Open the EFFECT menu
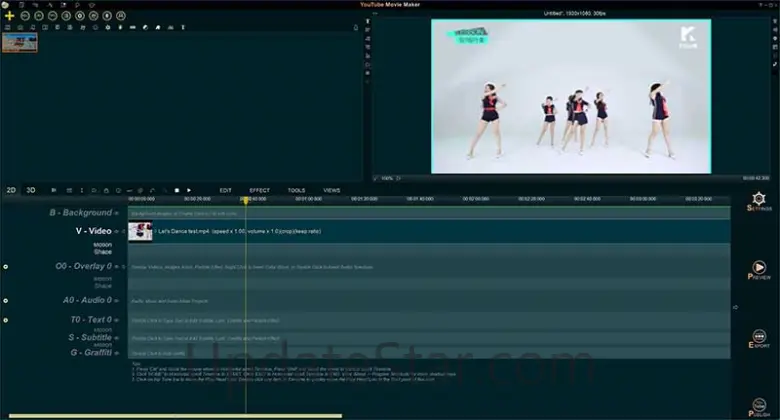Viewport: 780px width, 420px height. click(259, 190)
